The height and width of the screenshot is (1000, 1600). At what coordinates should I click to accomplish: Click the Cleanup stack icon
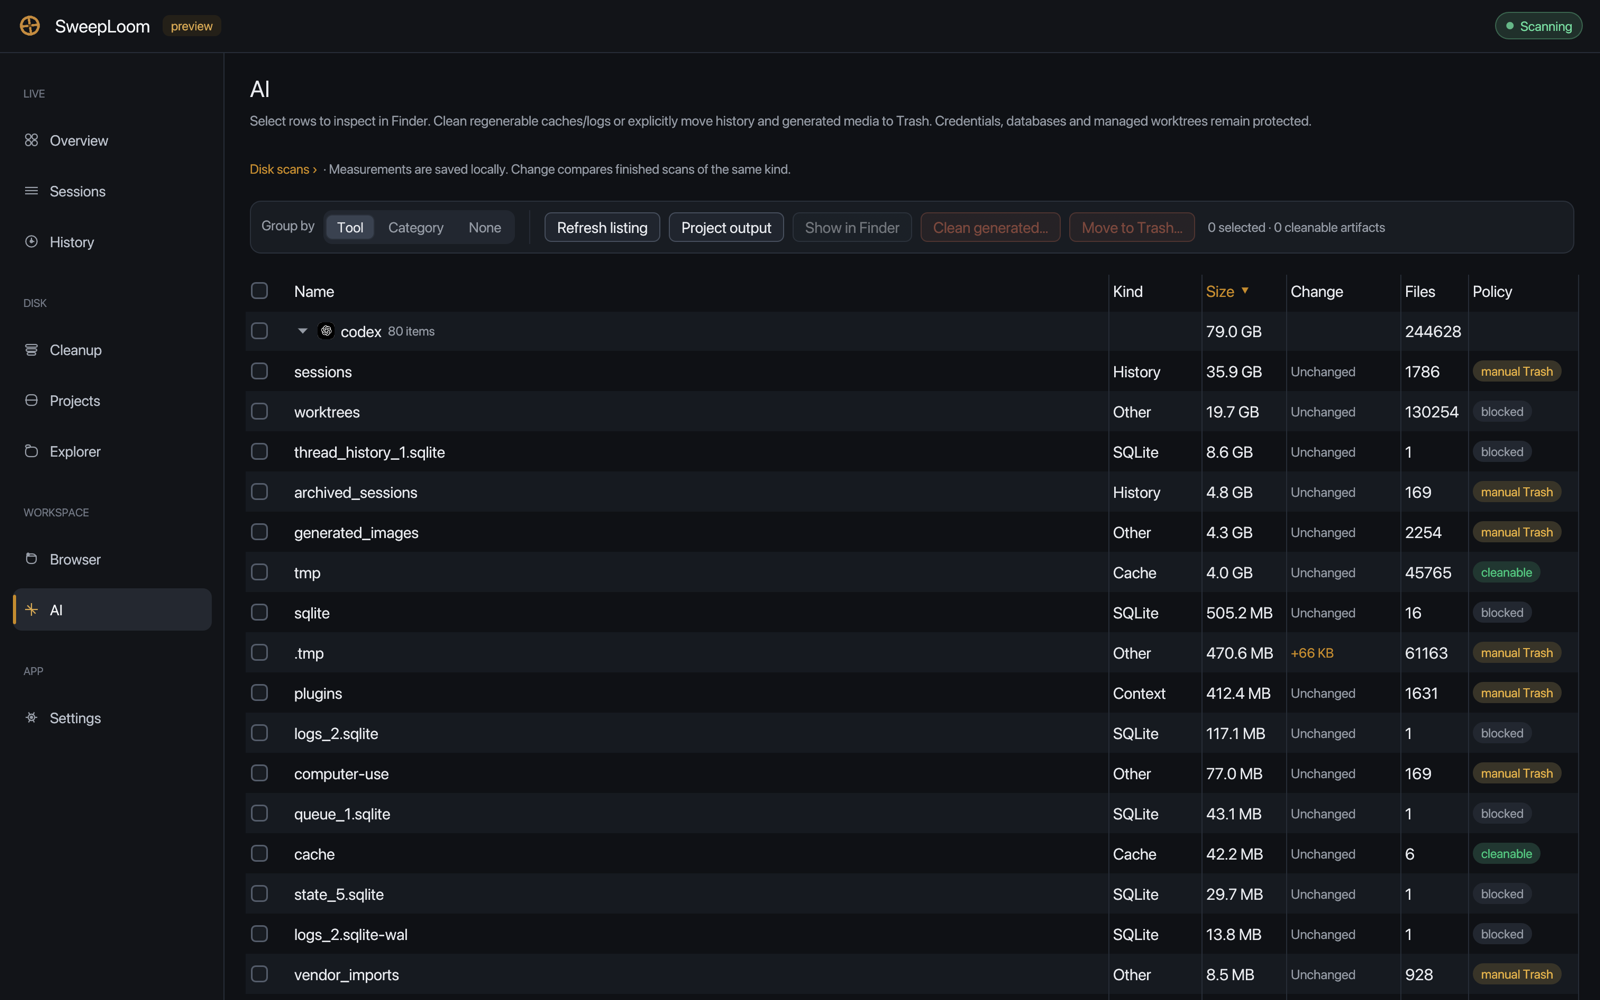click(x=31, y=350)
